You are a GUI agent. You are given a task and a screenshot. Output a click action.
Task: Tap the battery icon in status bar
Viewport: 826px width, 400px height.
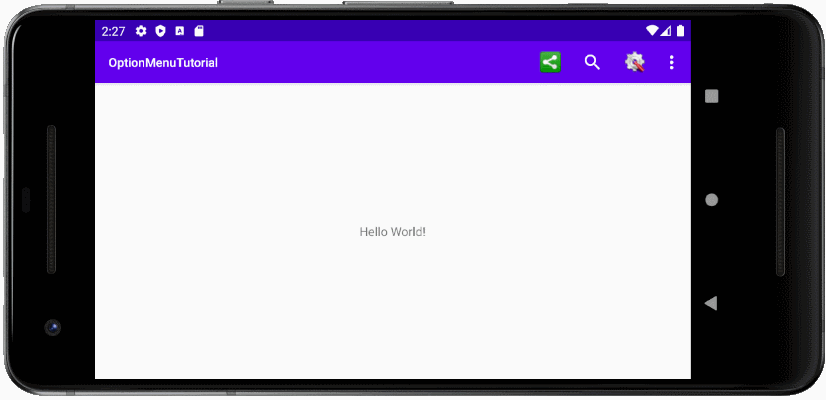coord(680,31)
